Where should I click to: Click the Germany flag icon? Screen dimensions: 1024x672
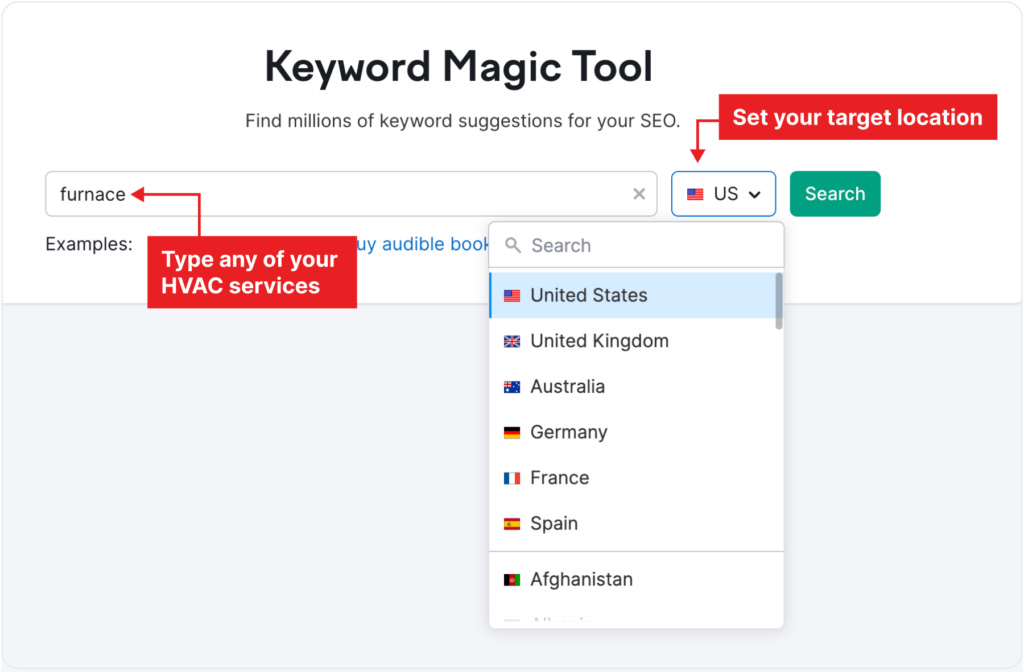pyautogui.click(x=512, y=432)
